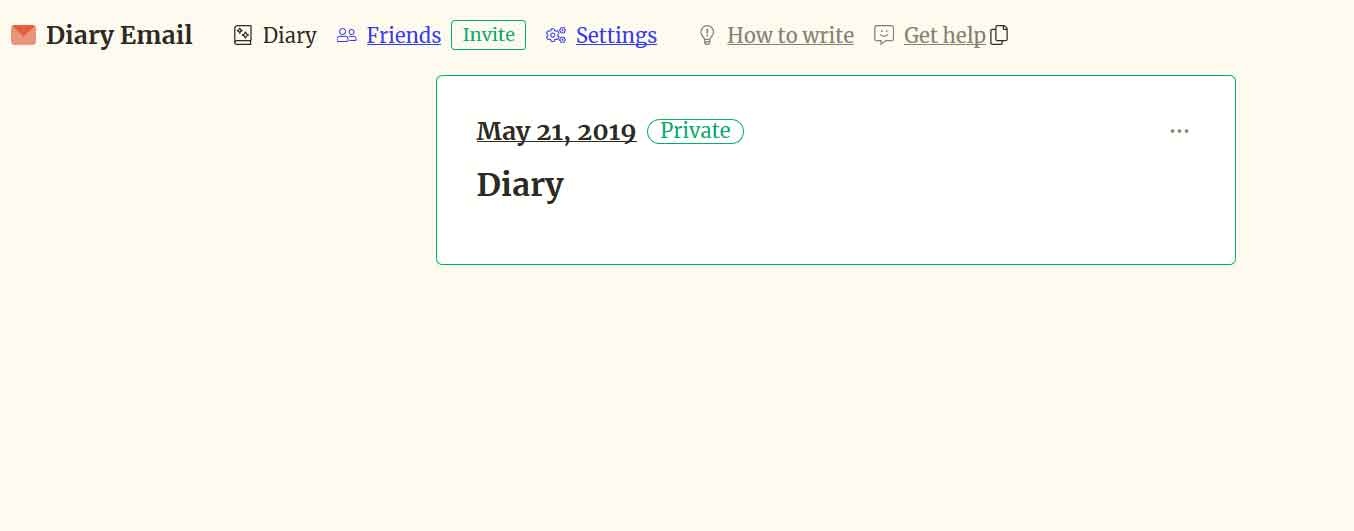Click the smiley chat bubble help icon
This screenshot has width=1354, height=531.
(883, 35)
